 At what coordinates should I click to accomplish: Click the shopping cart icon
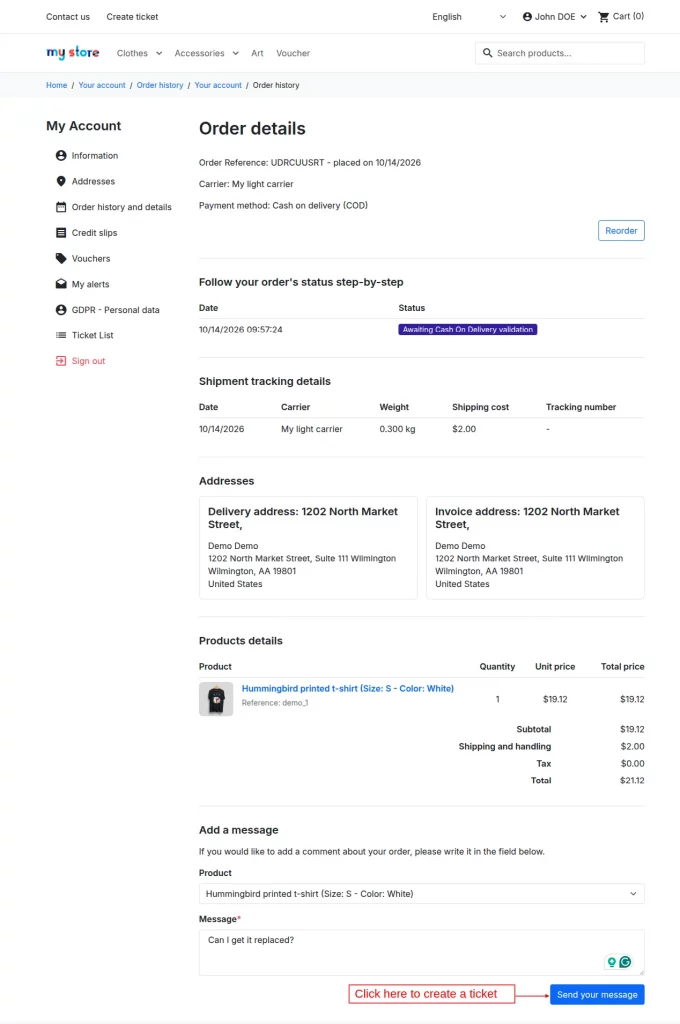click(x=604, y=17)
